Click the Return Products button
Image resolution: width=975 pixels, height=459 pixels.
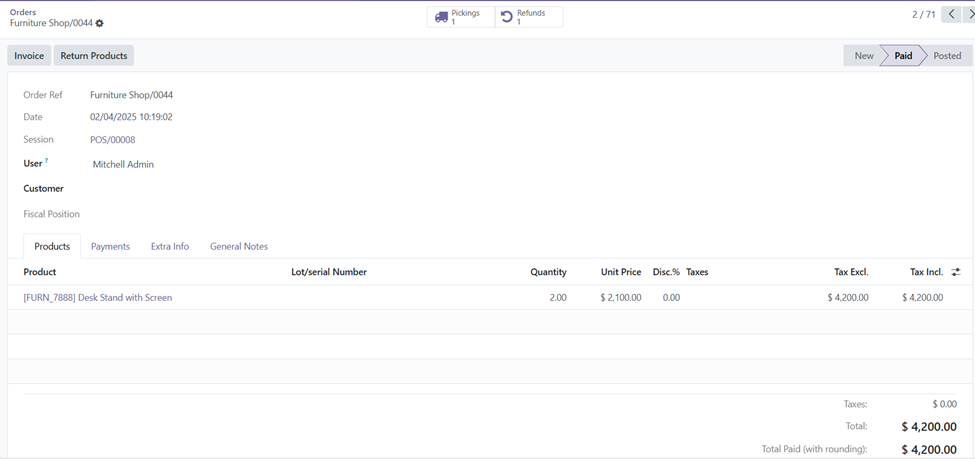click(94, 56)
